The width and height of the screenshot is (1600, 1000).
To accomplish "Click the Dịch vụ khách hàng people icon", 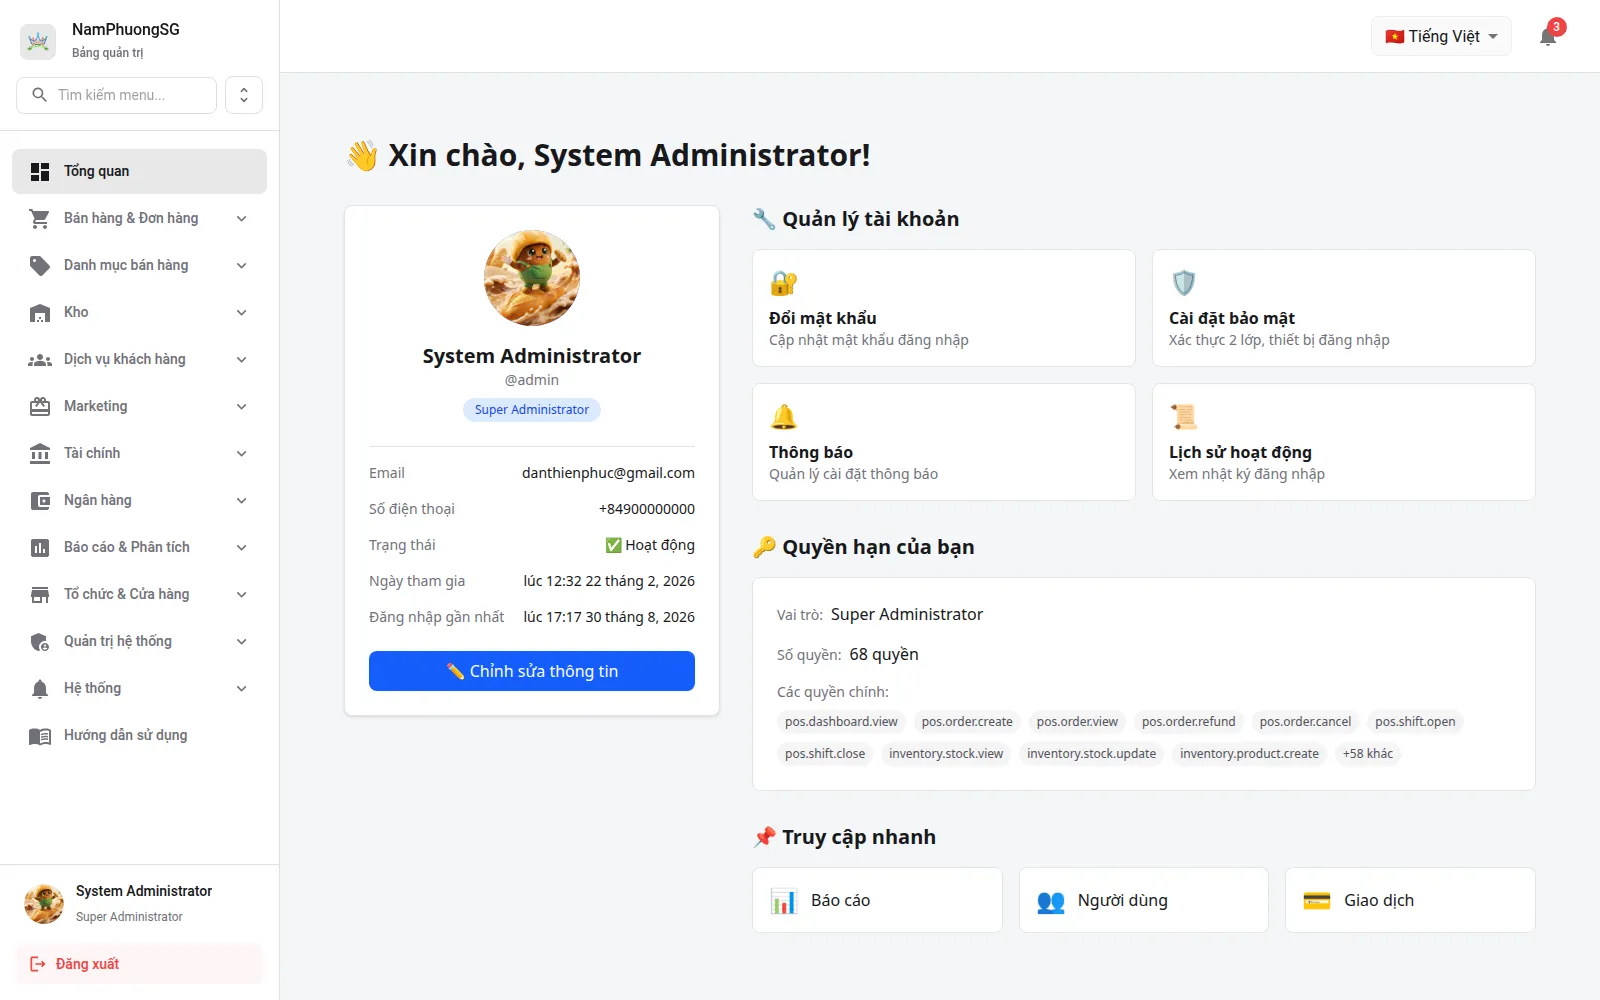I will pyautogui.click(x=40, y=360).
